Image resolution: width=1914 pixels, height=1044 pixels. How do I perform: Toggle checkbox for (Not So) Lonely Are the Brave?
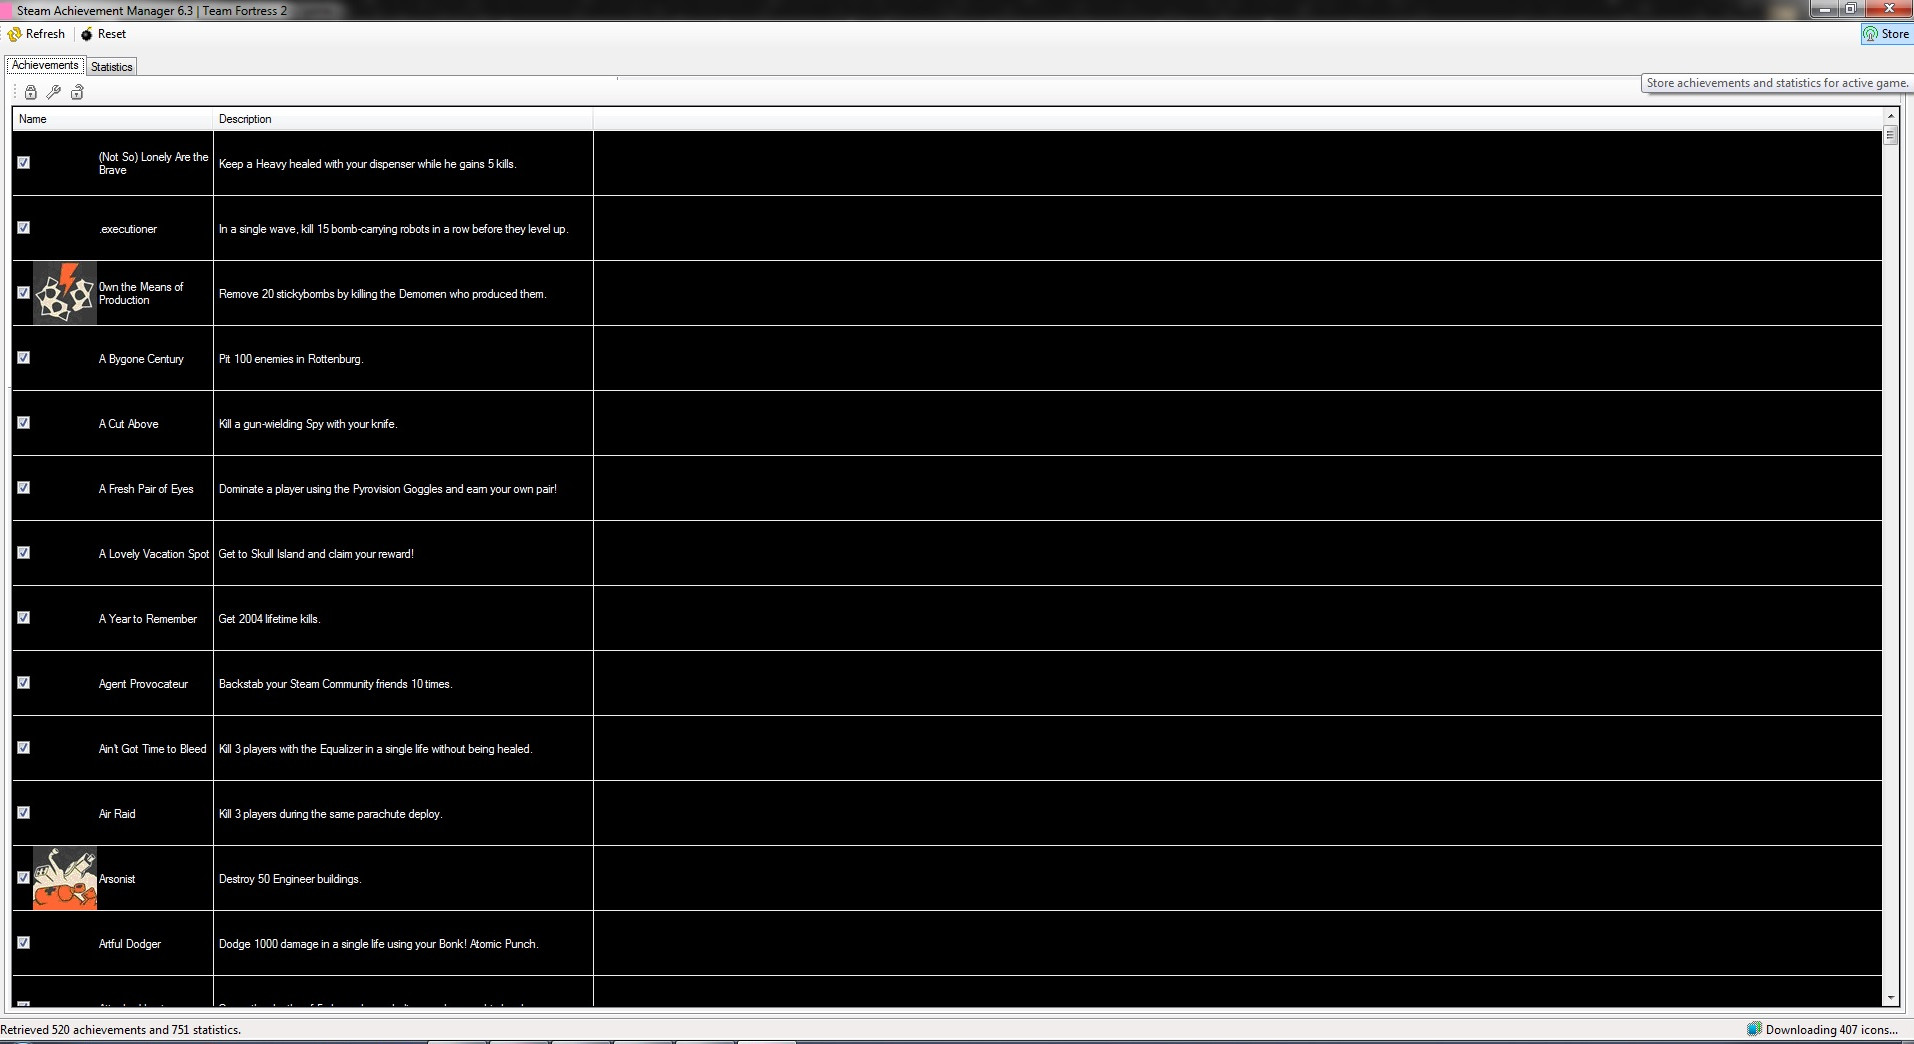[x=24, y=163]
